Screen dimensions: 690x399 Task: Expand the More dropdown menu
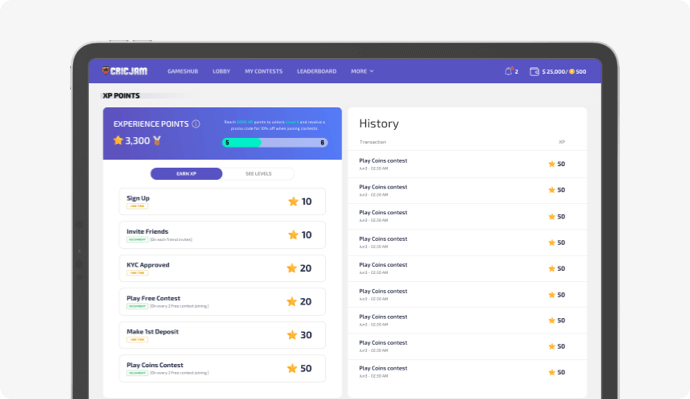(x=362, y=71)
